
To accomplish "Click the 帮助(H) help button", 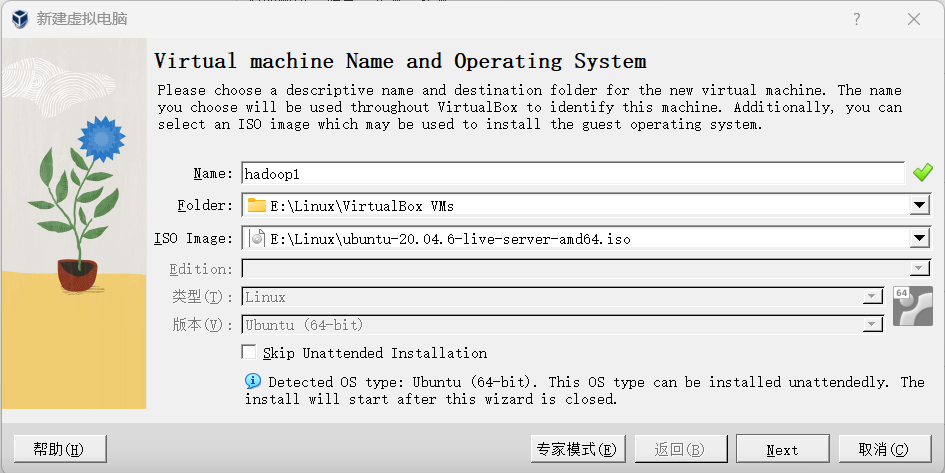I will tap(59, 449).
